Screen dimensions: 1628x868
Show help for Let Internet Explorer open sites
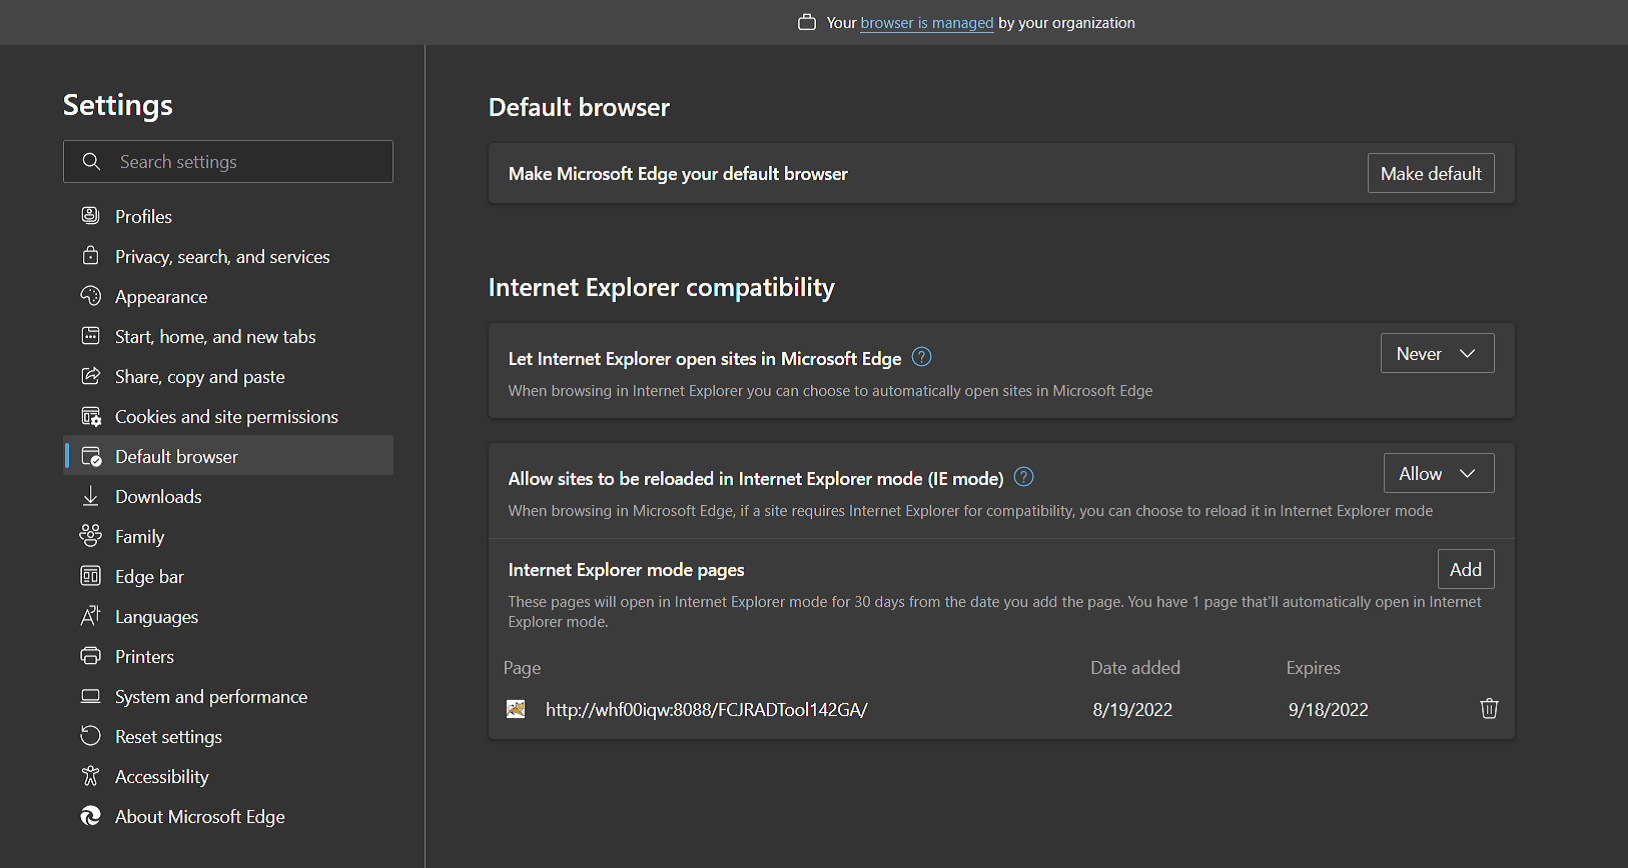tap(922, 357)
